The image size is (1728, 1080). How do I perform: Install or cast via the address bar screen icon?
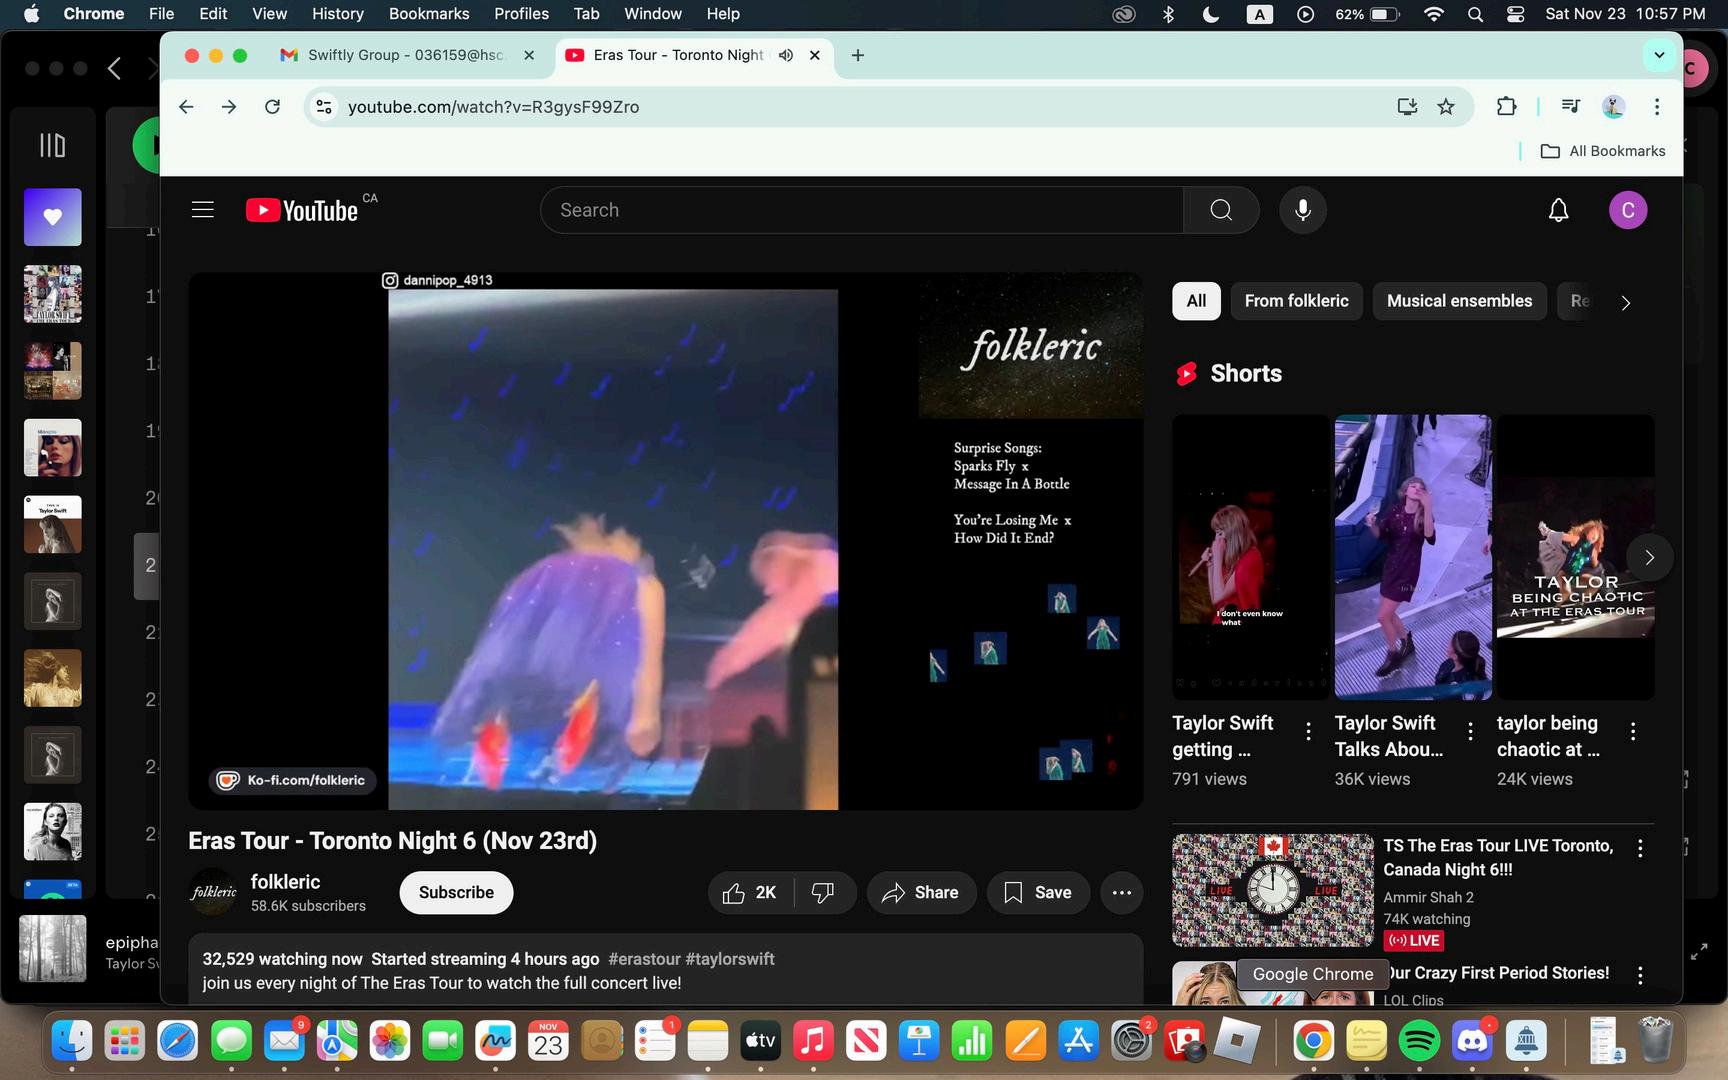1407,107
